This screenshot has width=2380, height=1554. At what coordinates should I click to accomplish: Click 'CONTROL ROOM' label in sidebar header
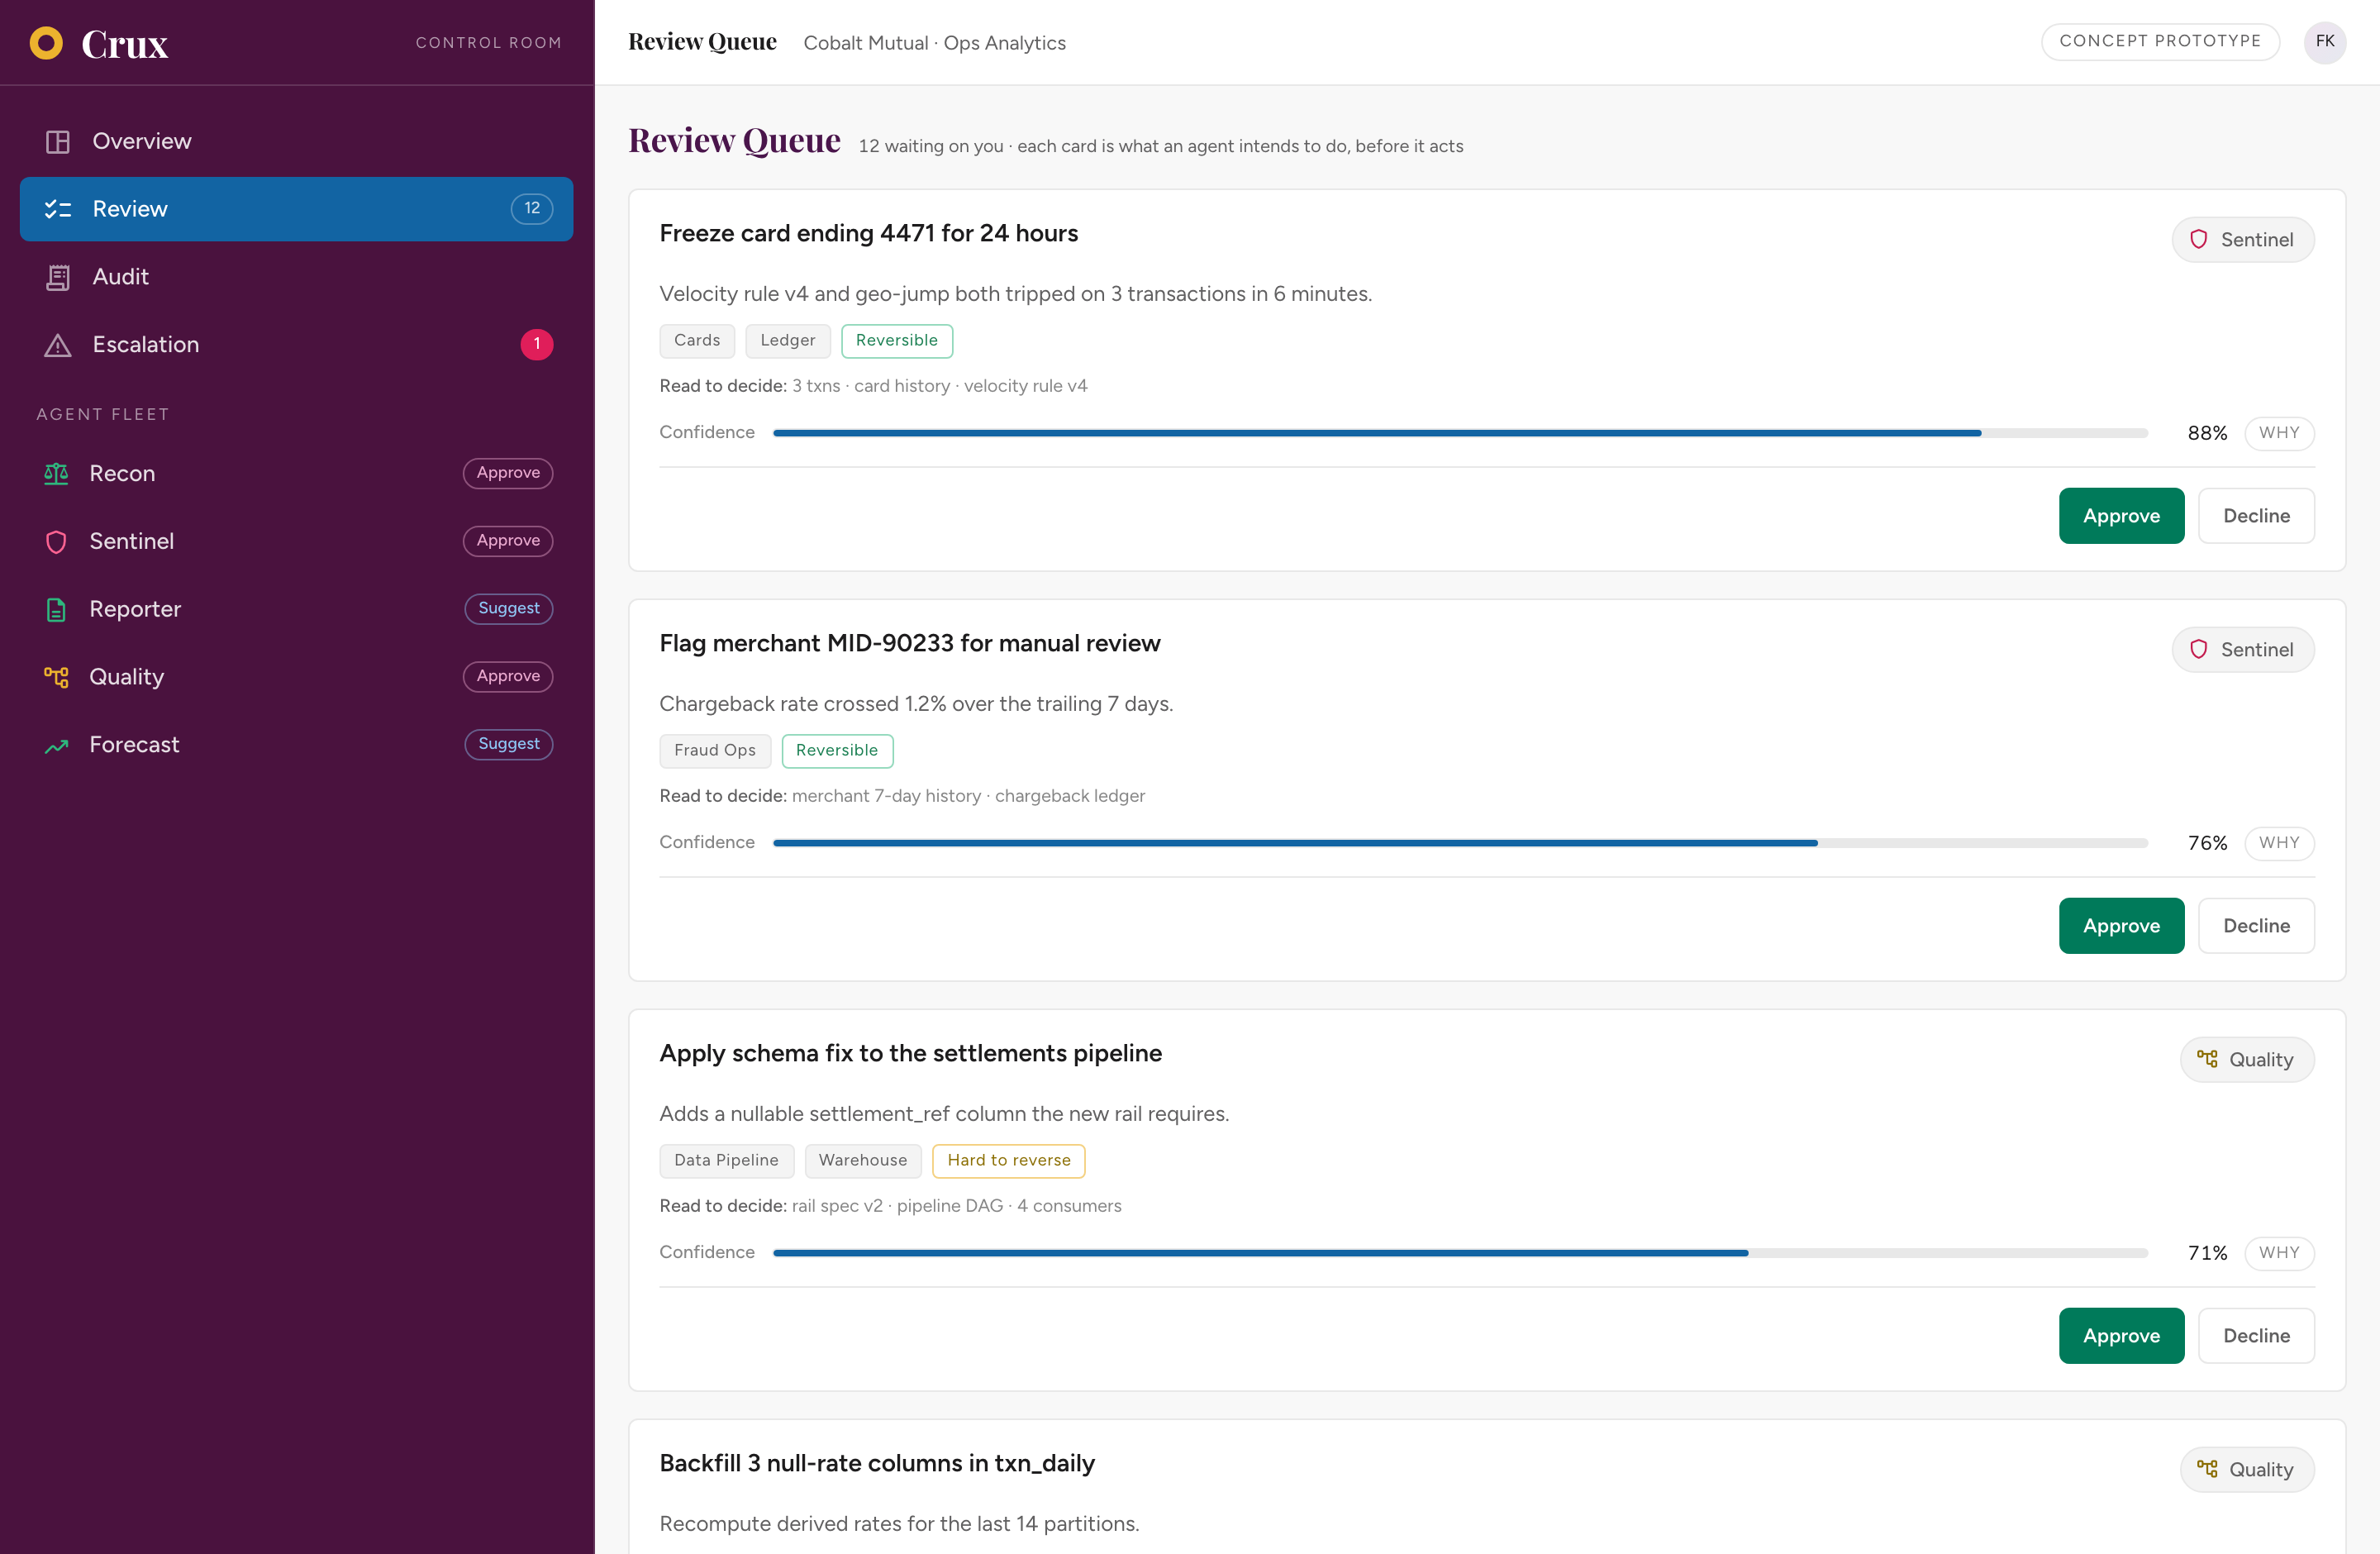[489, 43]
